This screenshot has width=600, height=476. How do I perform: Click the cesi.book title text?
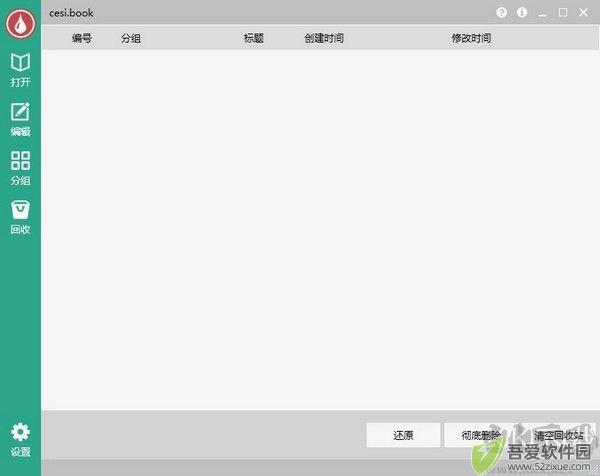(x=71, y=13)
